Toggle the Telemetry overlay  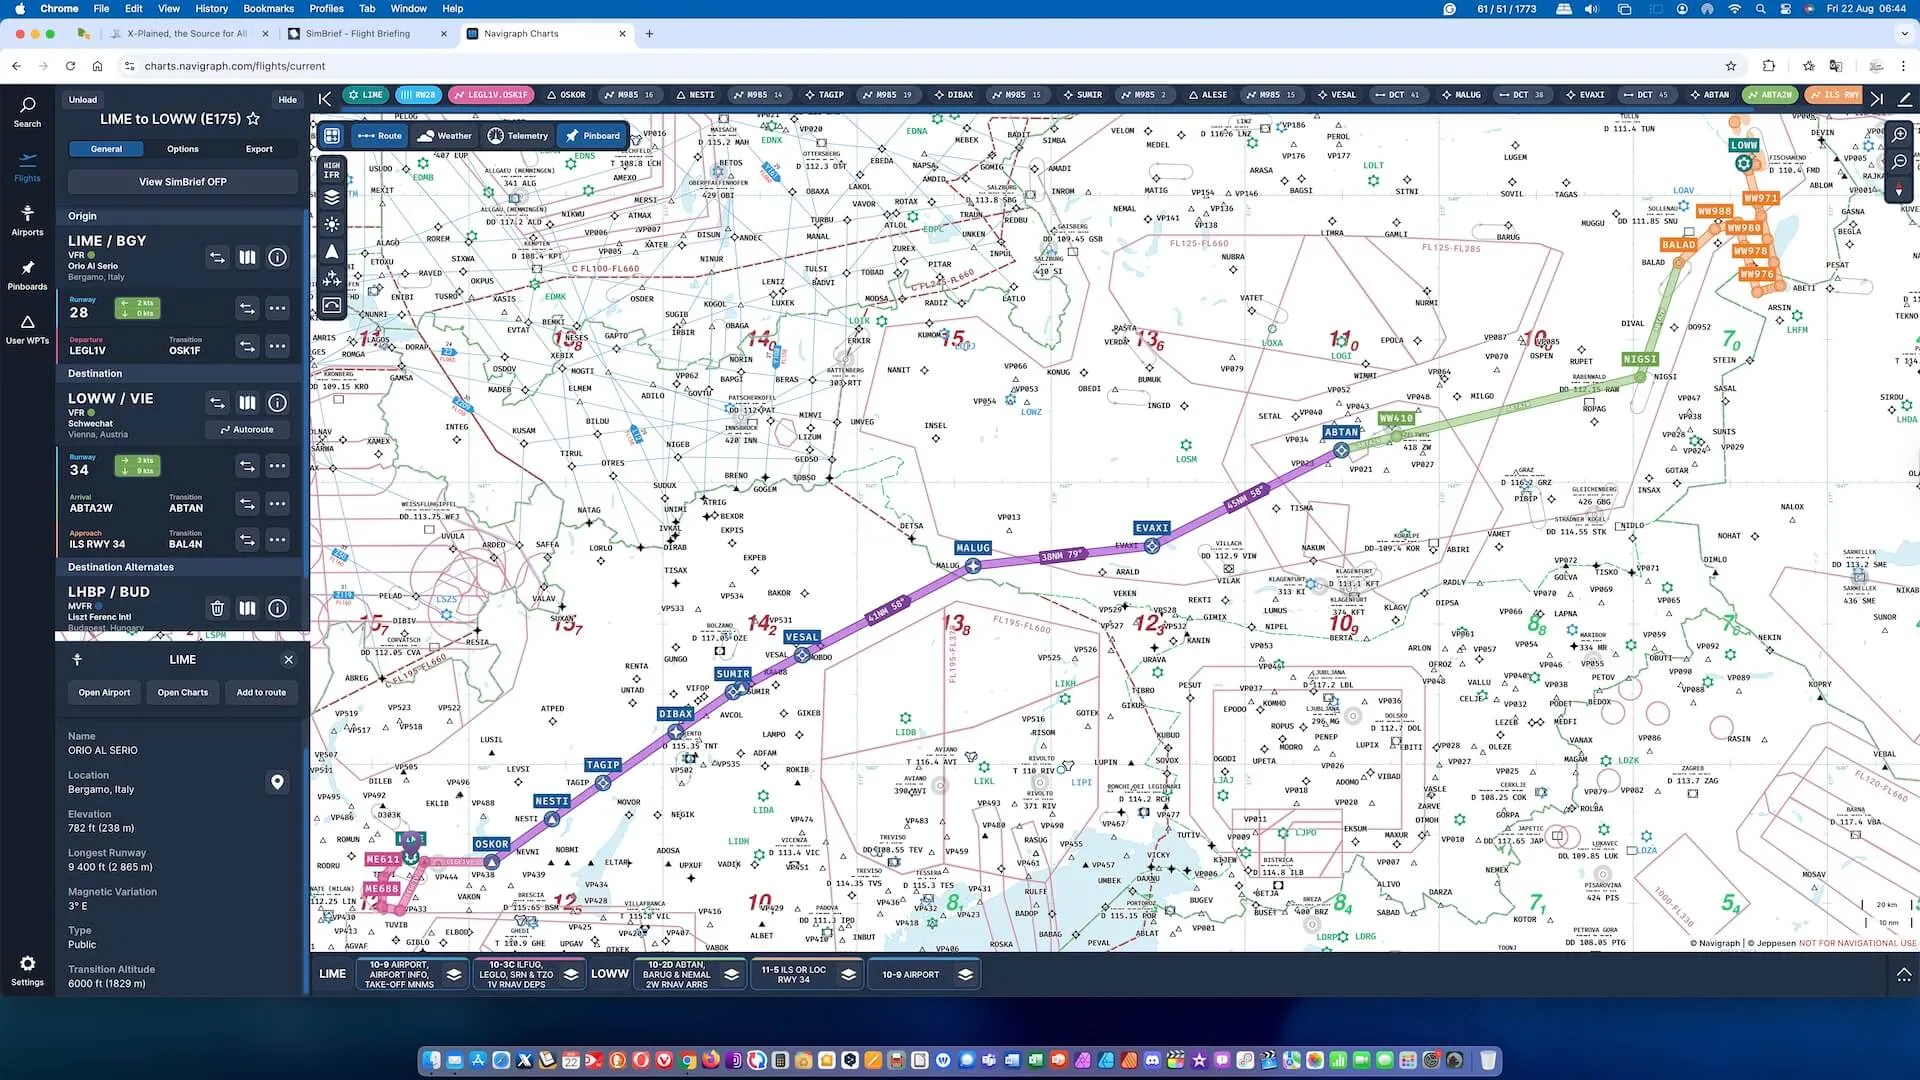click(x=517, y=136)
